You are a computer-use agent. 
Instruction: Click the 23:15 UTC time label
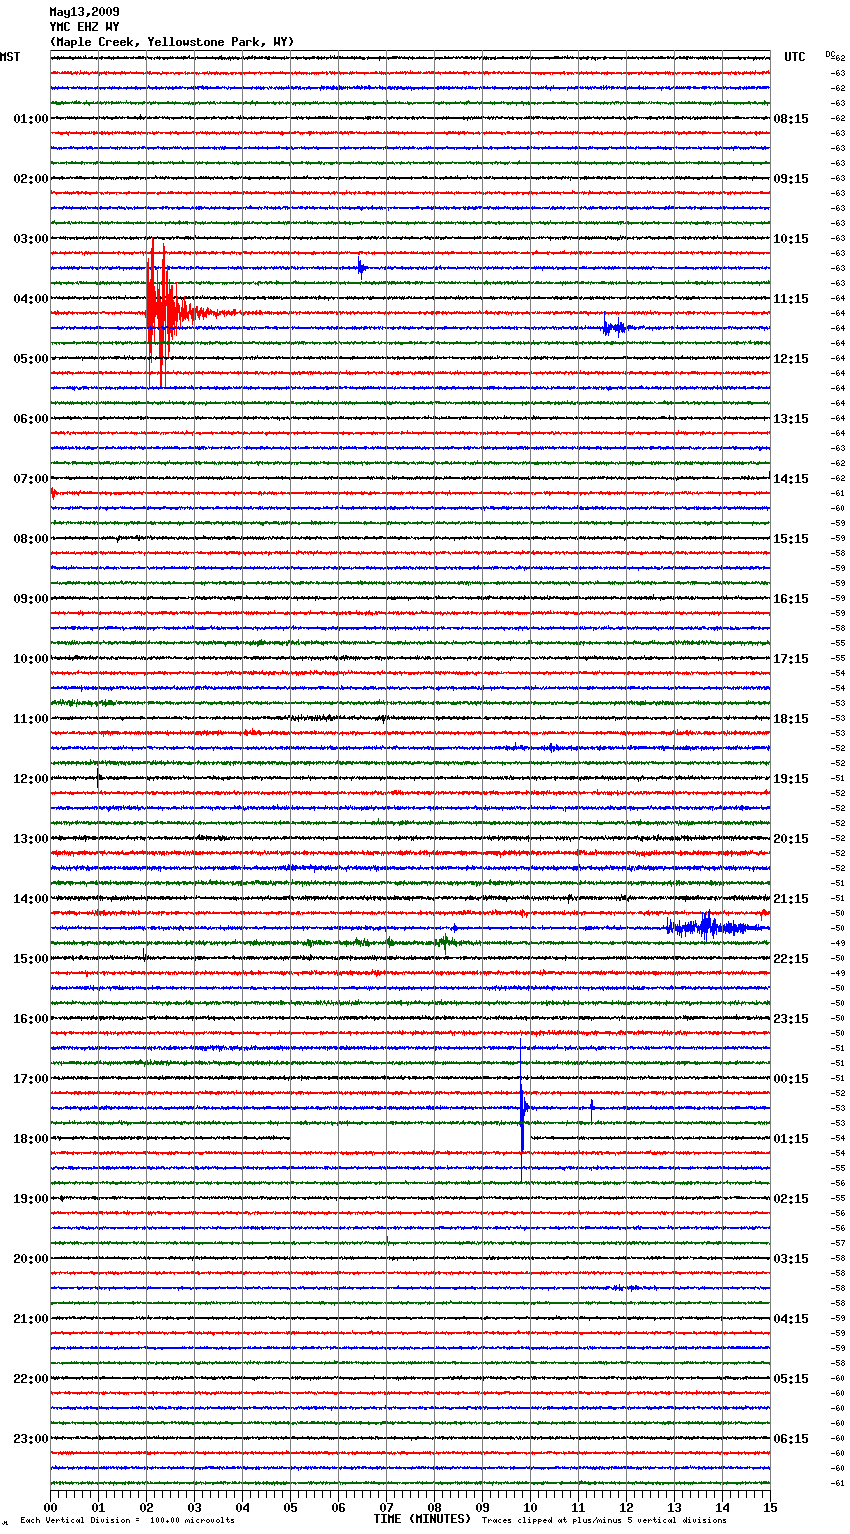791,1019
